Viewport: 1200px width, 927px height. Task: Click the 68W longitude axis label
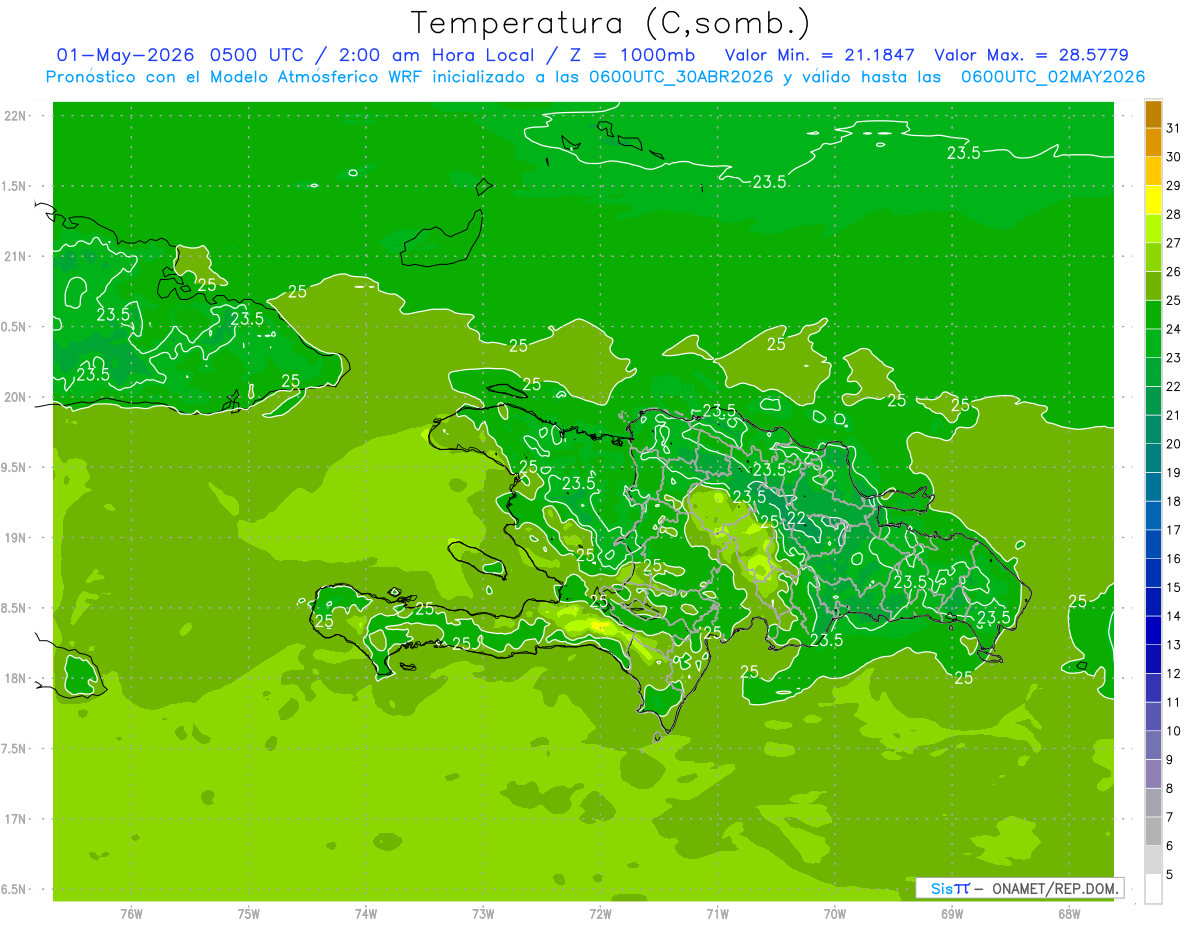1068,913
